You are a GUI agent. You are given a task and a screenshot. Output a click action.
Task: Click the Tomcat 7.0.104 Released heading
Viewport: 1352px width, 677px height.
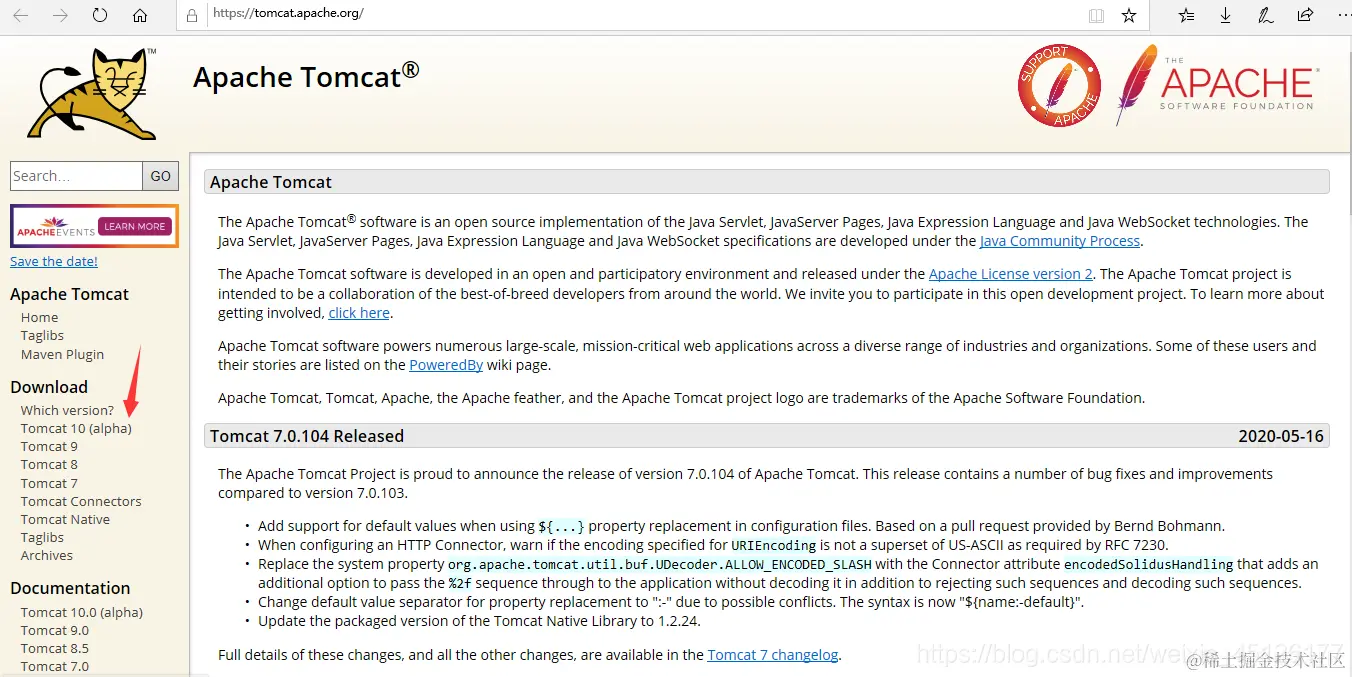click(307, 436)
